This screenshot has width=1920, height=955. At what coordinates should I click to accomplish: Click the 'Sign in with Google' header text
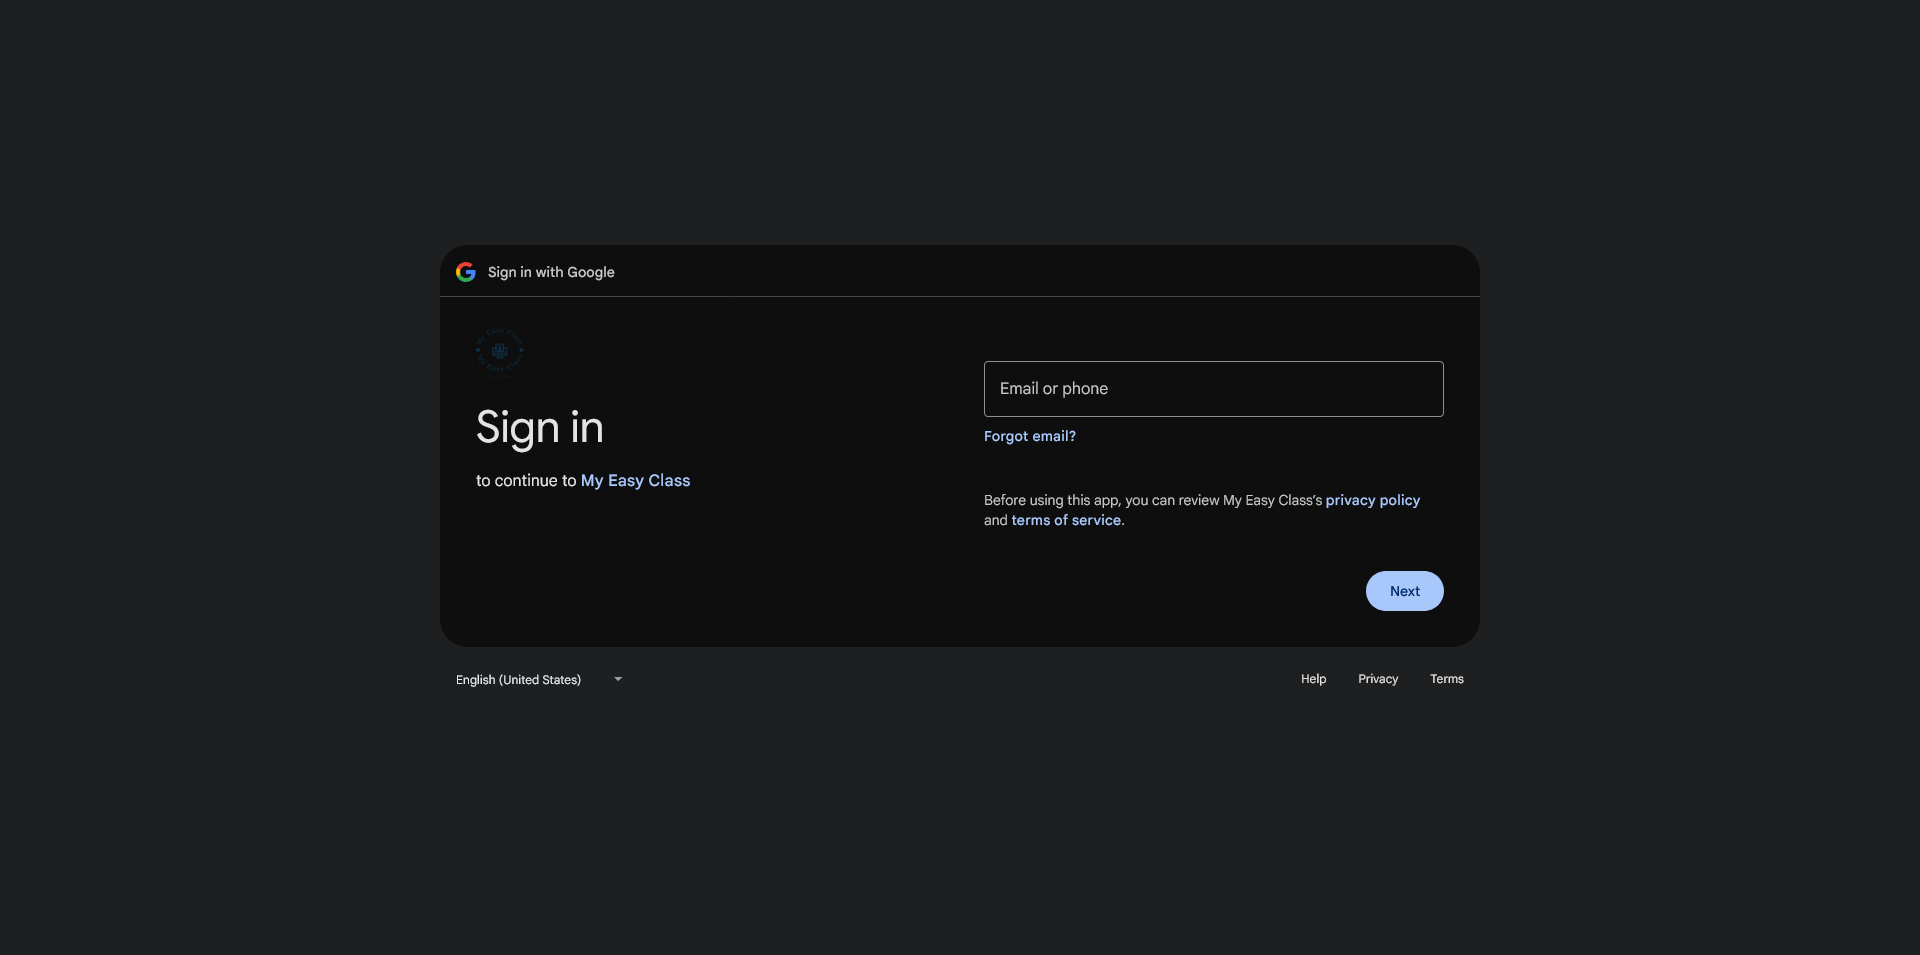[551, 272]
